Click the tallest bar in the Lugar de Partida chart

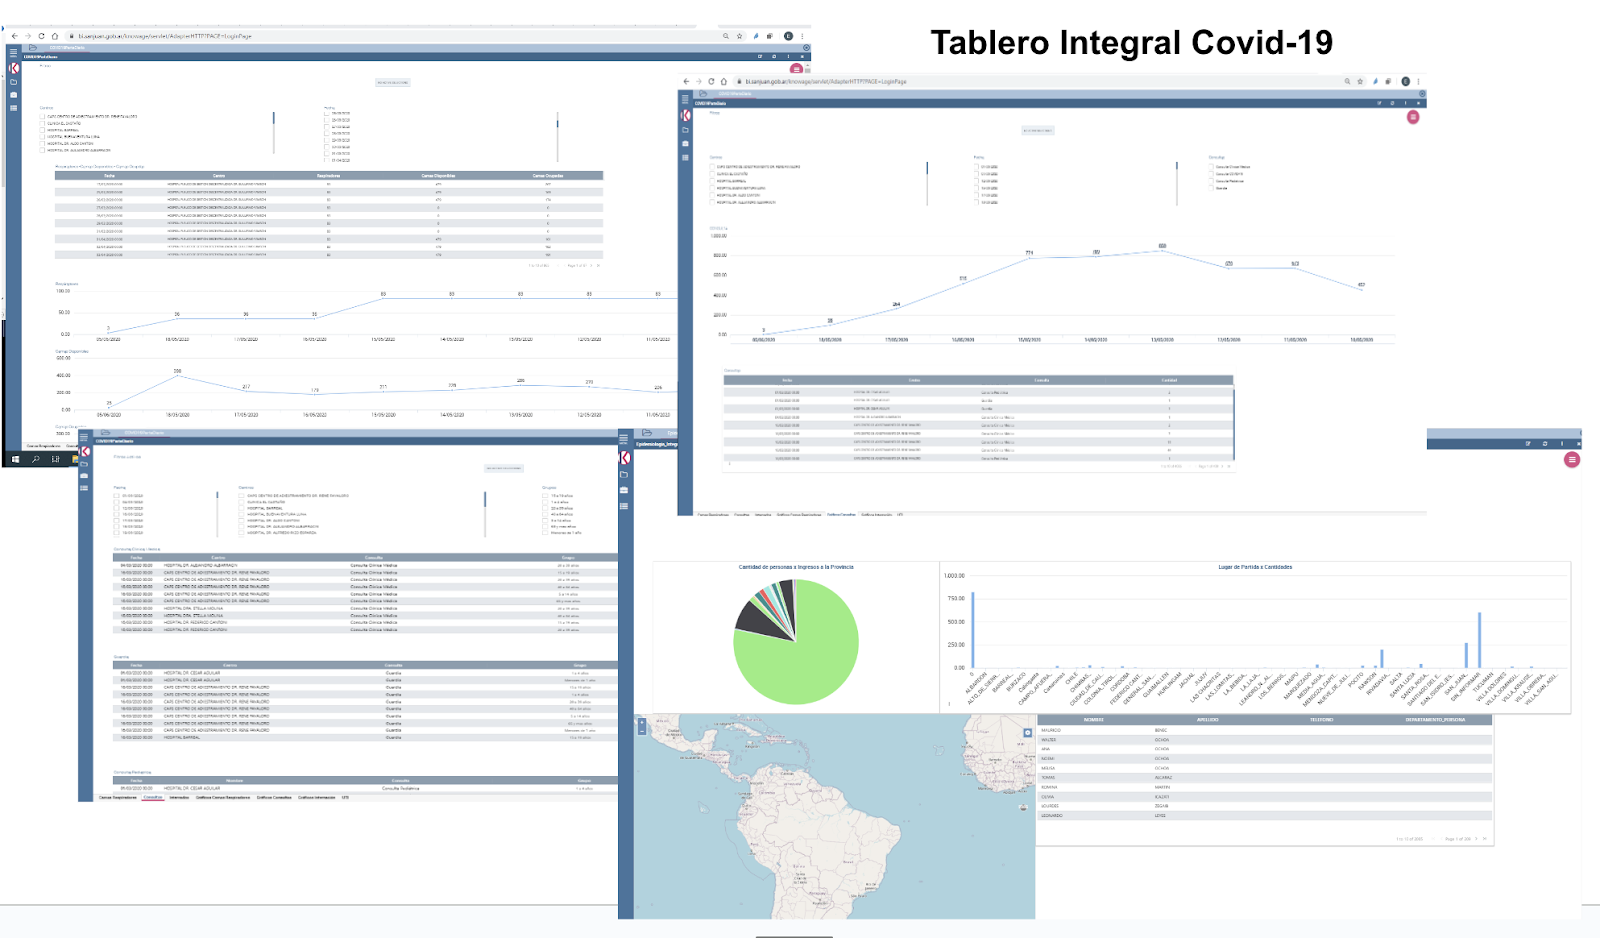(1479, 640)
